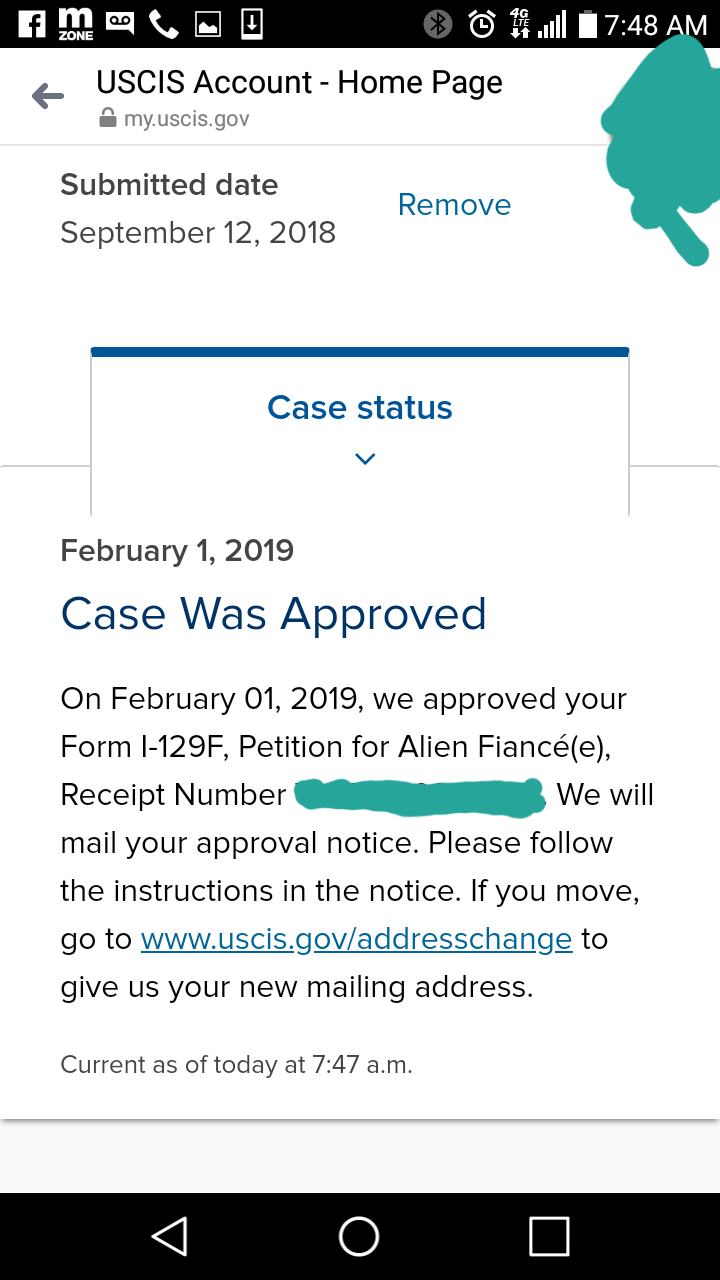Open www.uscis.gov/addresschange link
Screen dimensions: 720x1280
[357, 939]
